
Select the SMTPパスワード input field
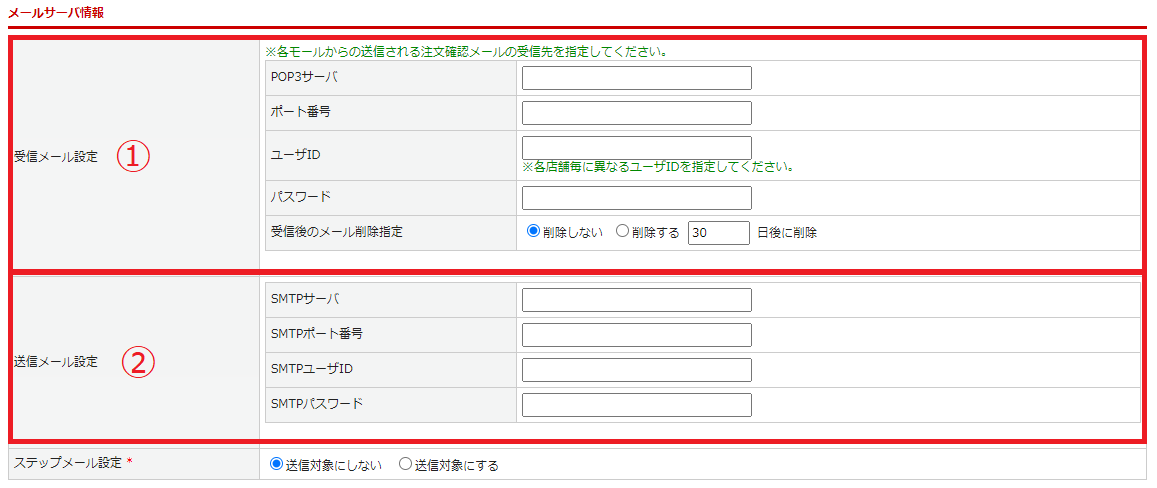coord(636,405)
